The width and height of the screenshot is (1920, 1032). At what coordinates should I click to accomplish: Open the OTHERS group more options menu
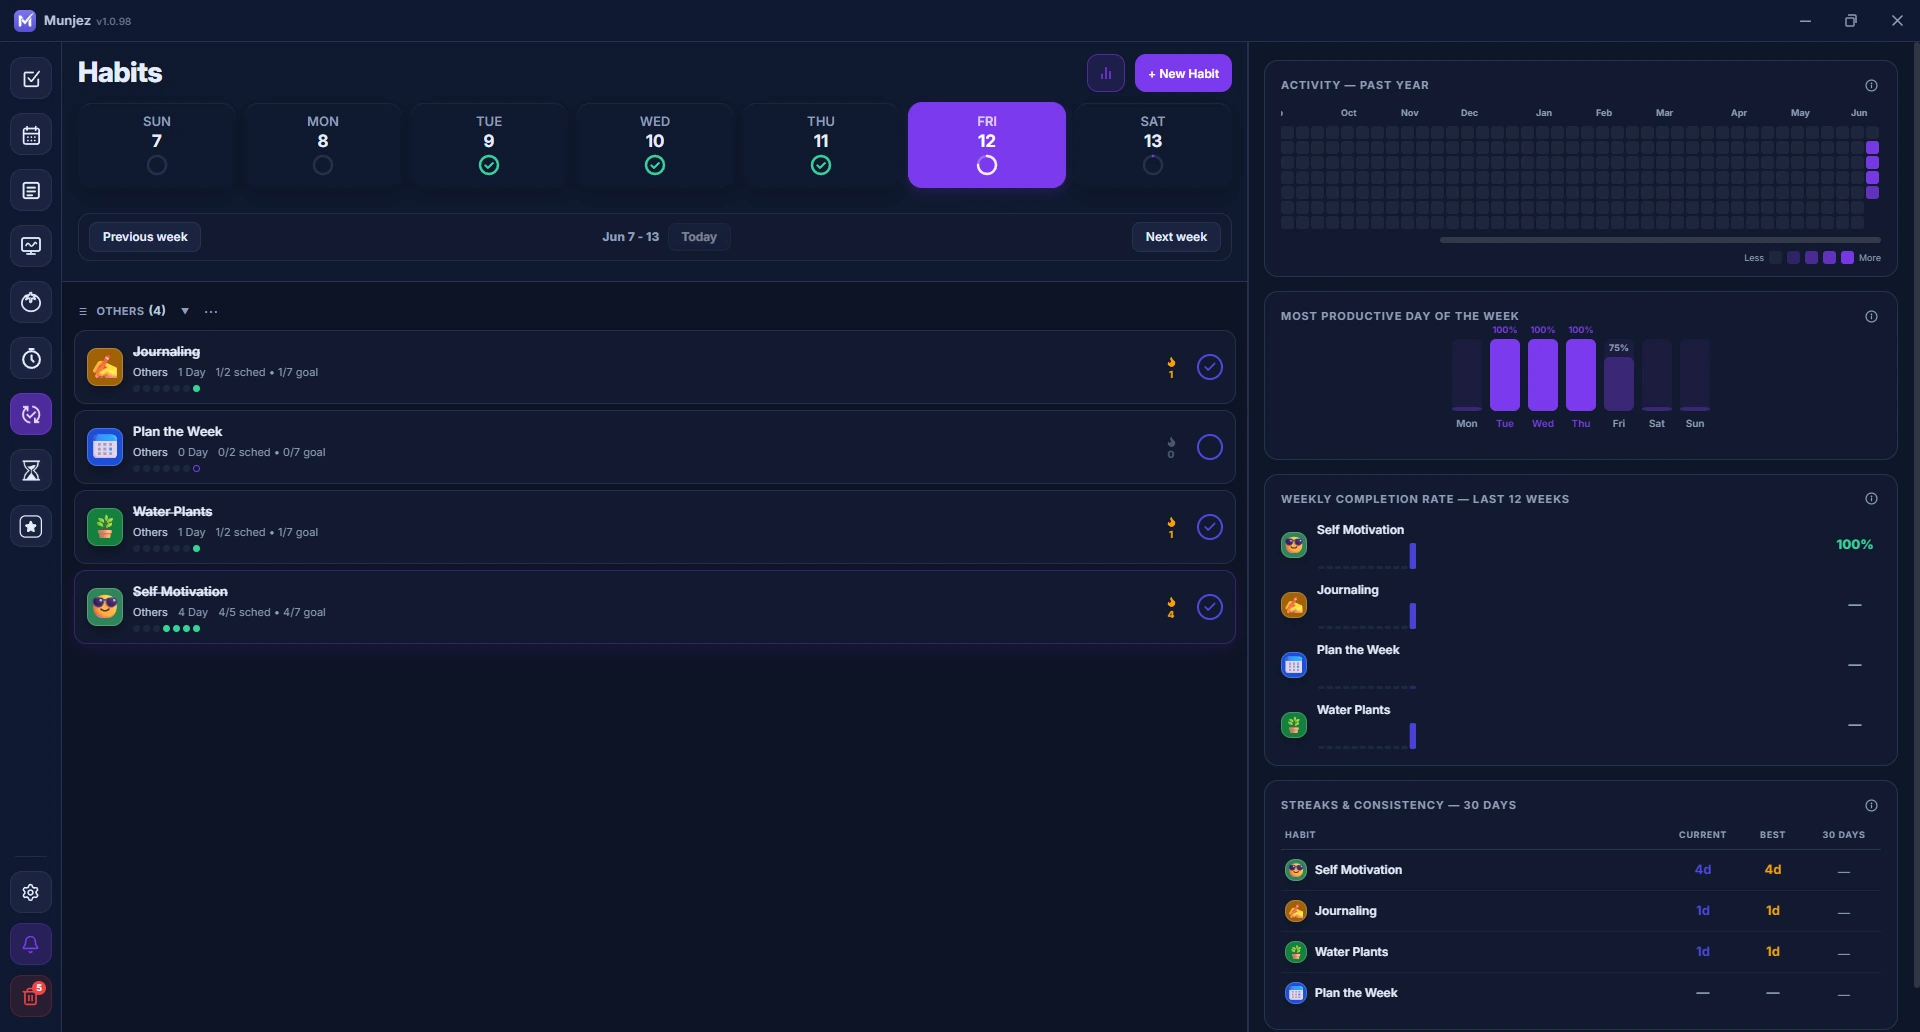point(211,311)
